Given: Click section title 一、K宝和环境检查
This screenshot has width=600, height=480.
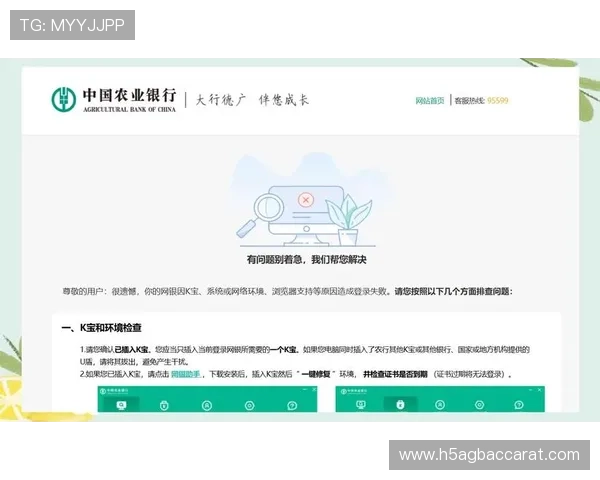Looking at the screenshot, I should click(101, 328).
